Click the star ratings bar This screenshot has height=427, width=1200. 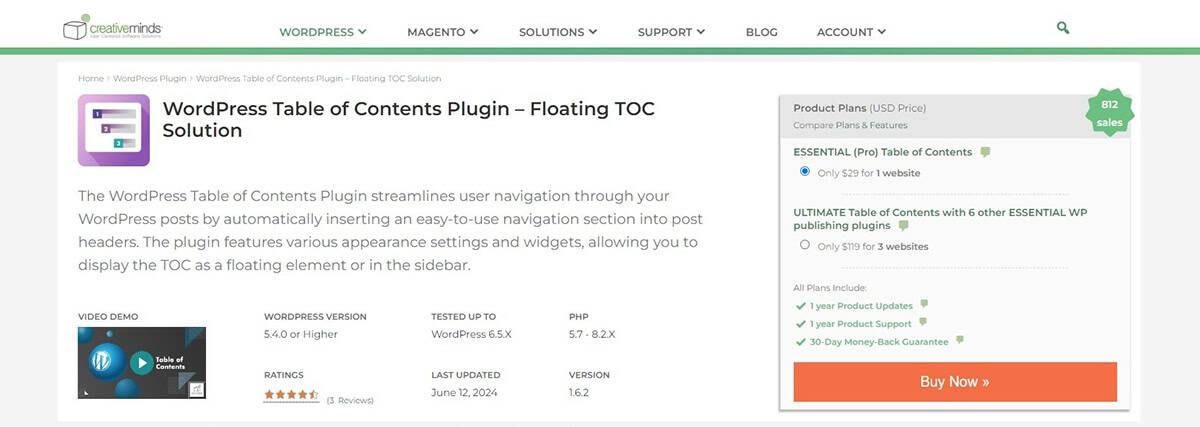[x=291, y=395]
